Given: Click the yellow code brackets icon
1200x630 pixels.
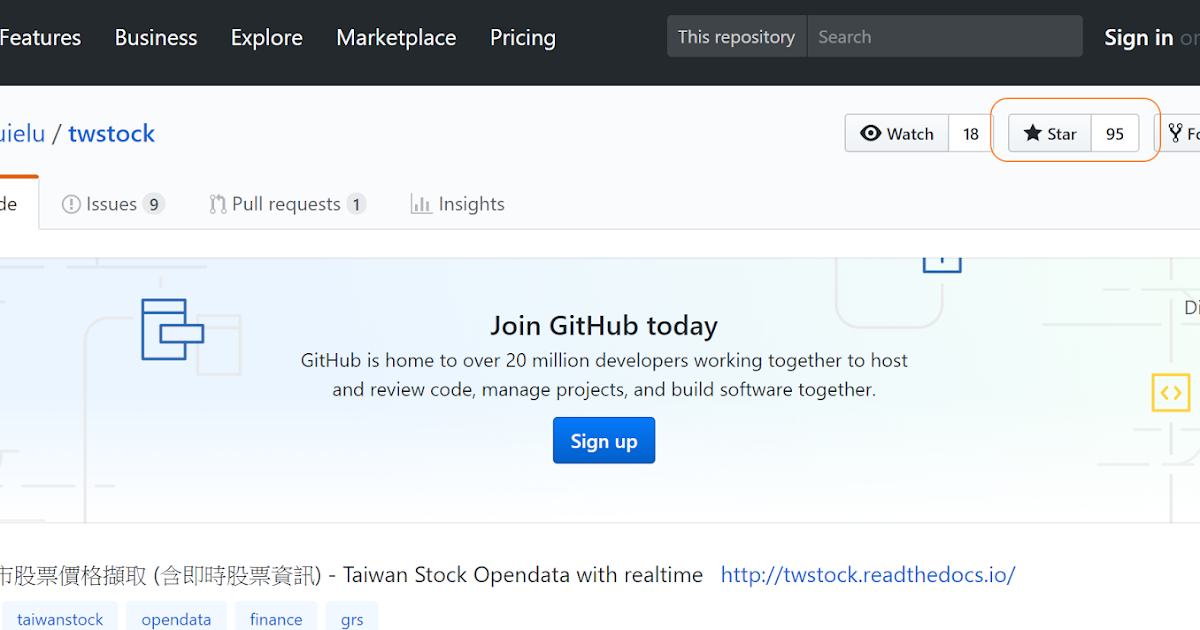Looking at the screenshot, I should (x=1171, y=392).
